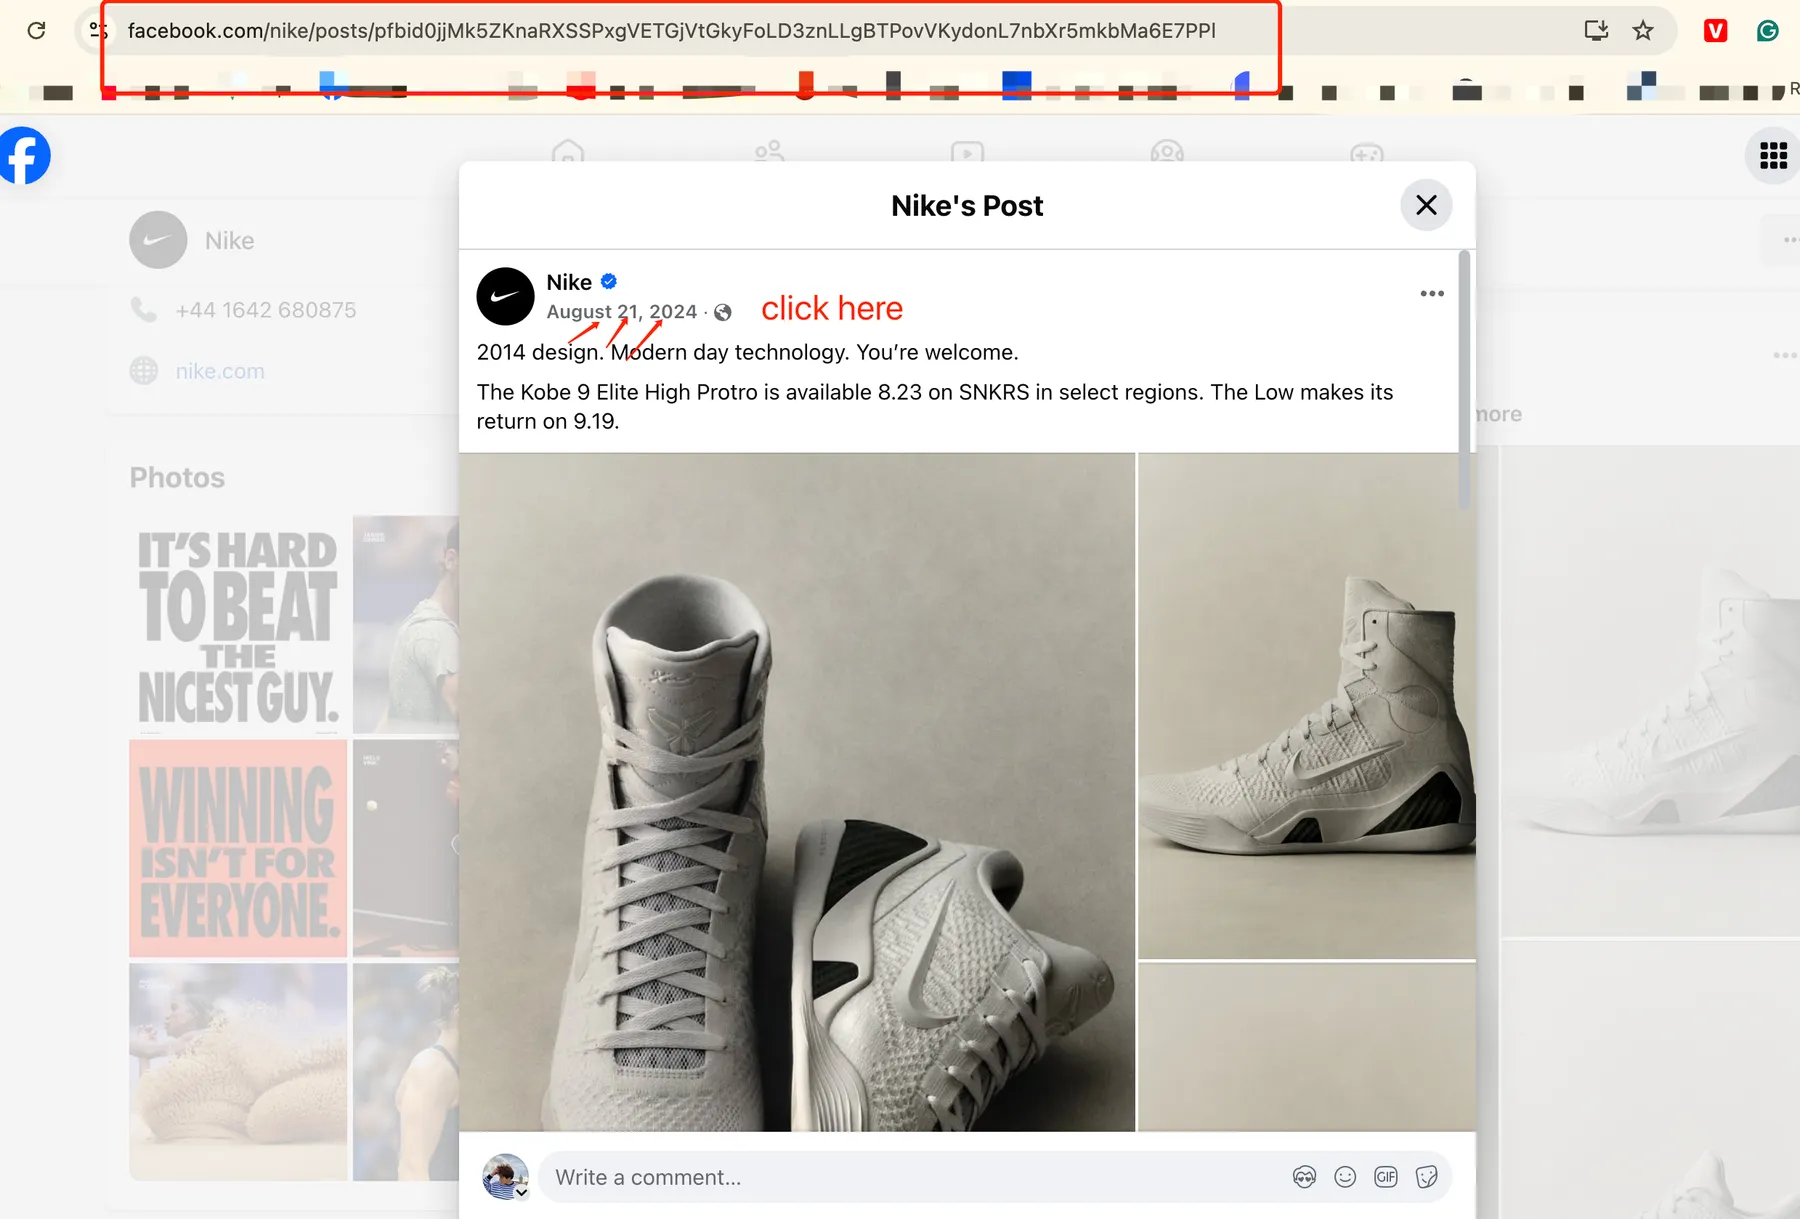The height and width of the screenshot is (1219, 1800).
Task: Click the public audience globe icon
Action: (x=723, y=313)
